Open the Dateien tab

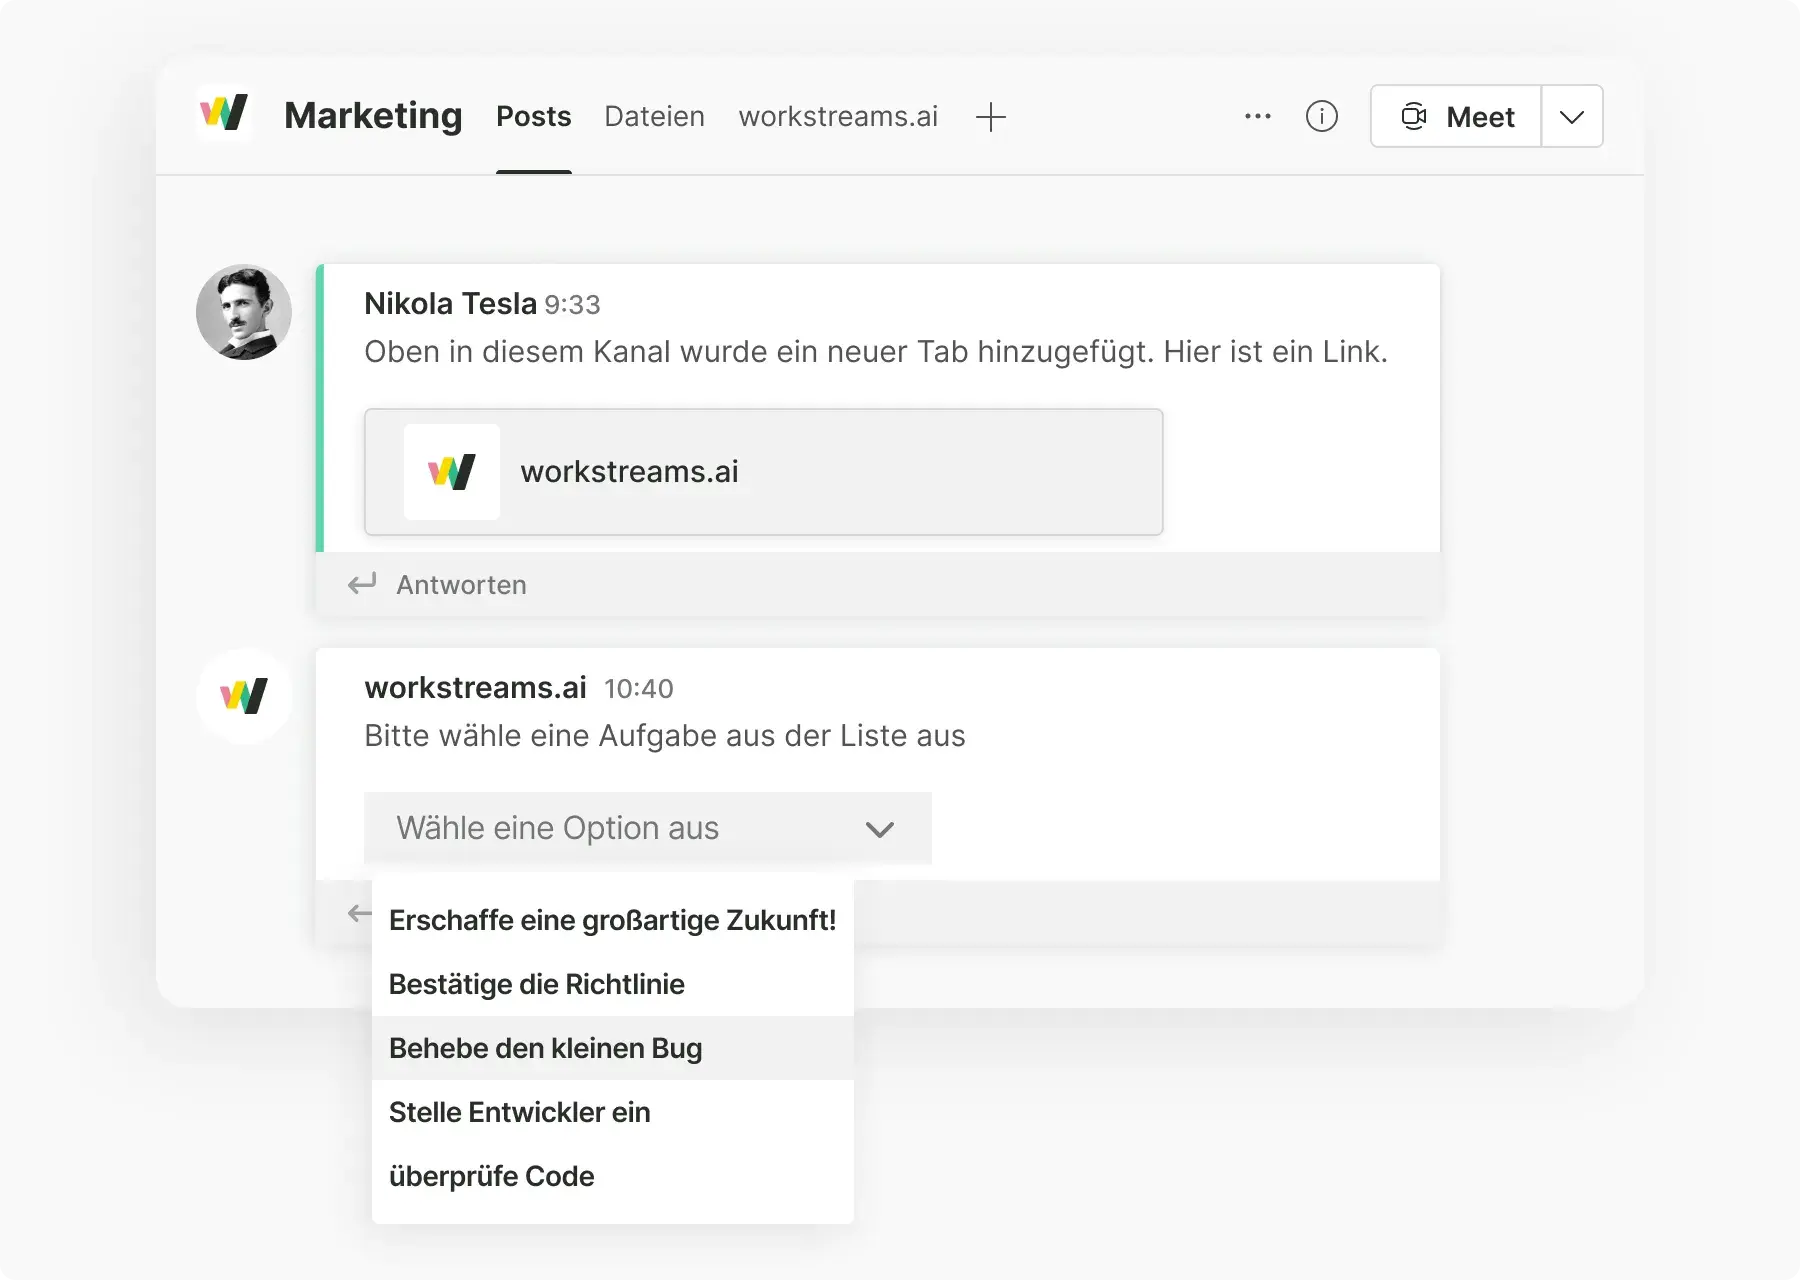point(654,117)
